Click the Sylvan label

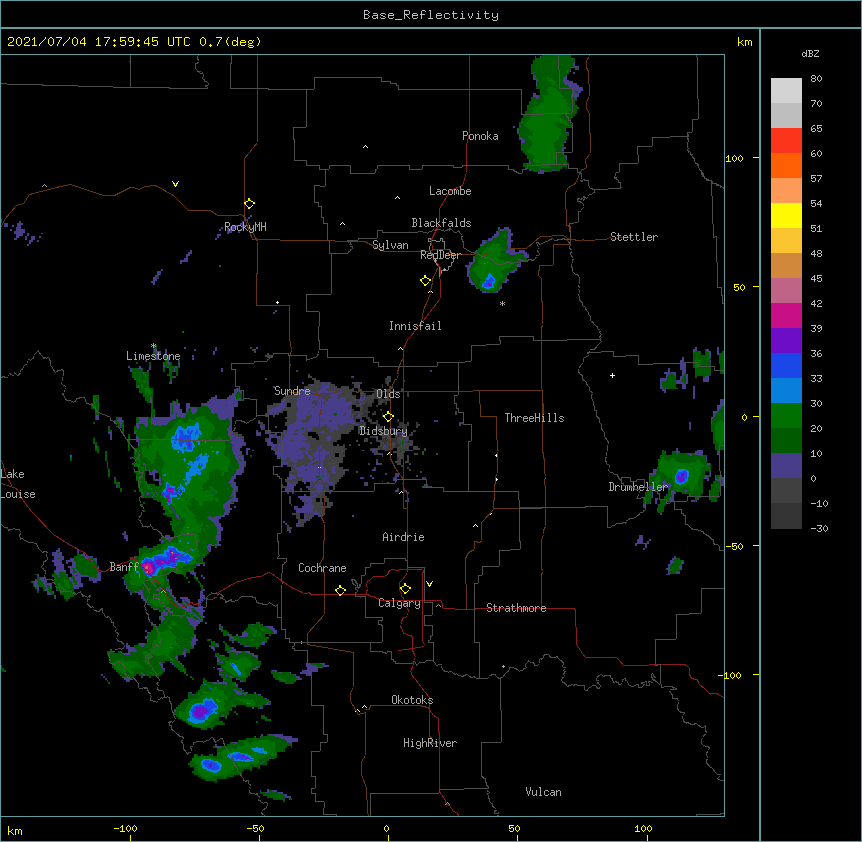click(x=390, y=245)
